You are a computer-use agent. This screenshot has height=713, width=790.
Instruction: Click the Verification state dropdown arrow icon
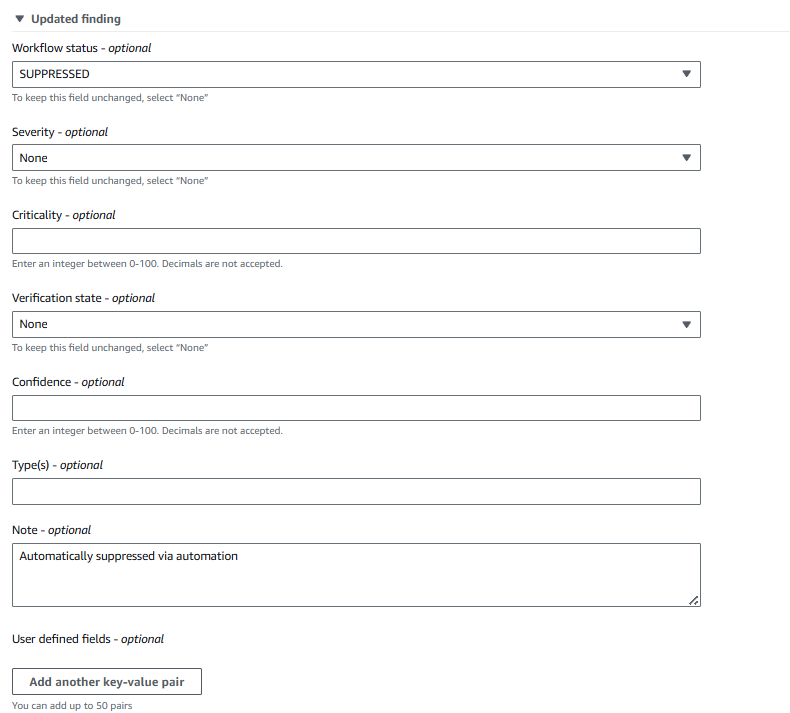pos(686,324)
